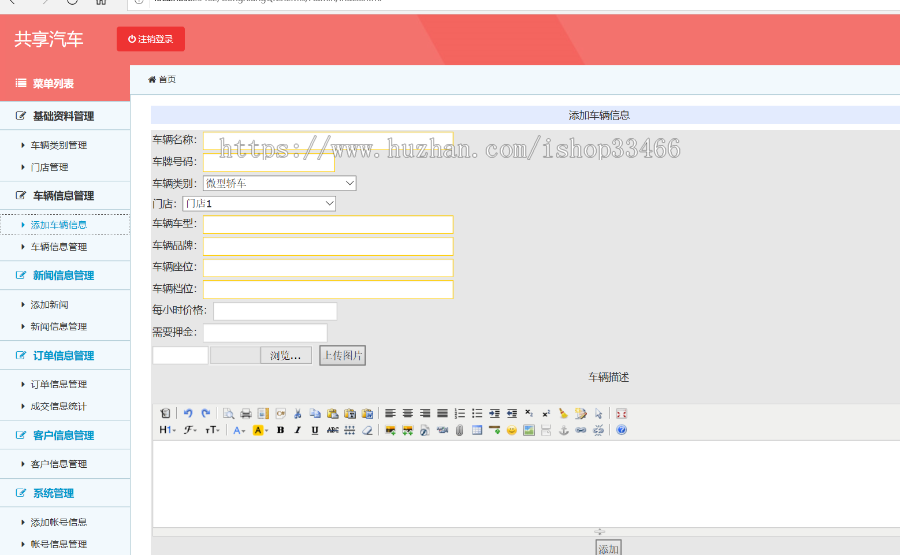Screen dimensions: 900x555
Task: Insert an anchor in editor
Action: 564,430
